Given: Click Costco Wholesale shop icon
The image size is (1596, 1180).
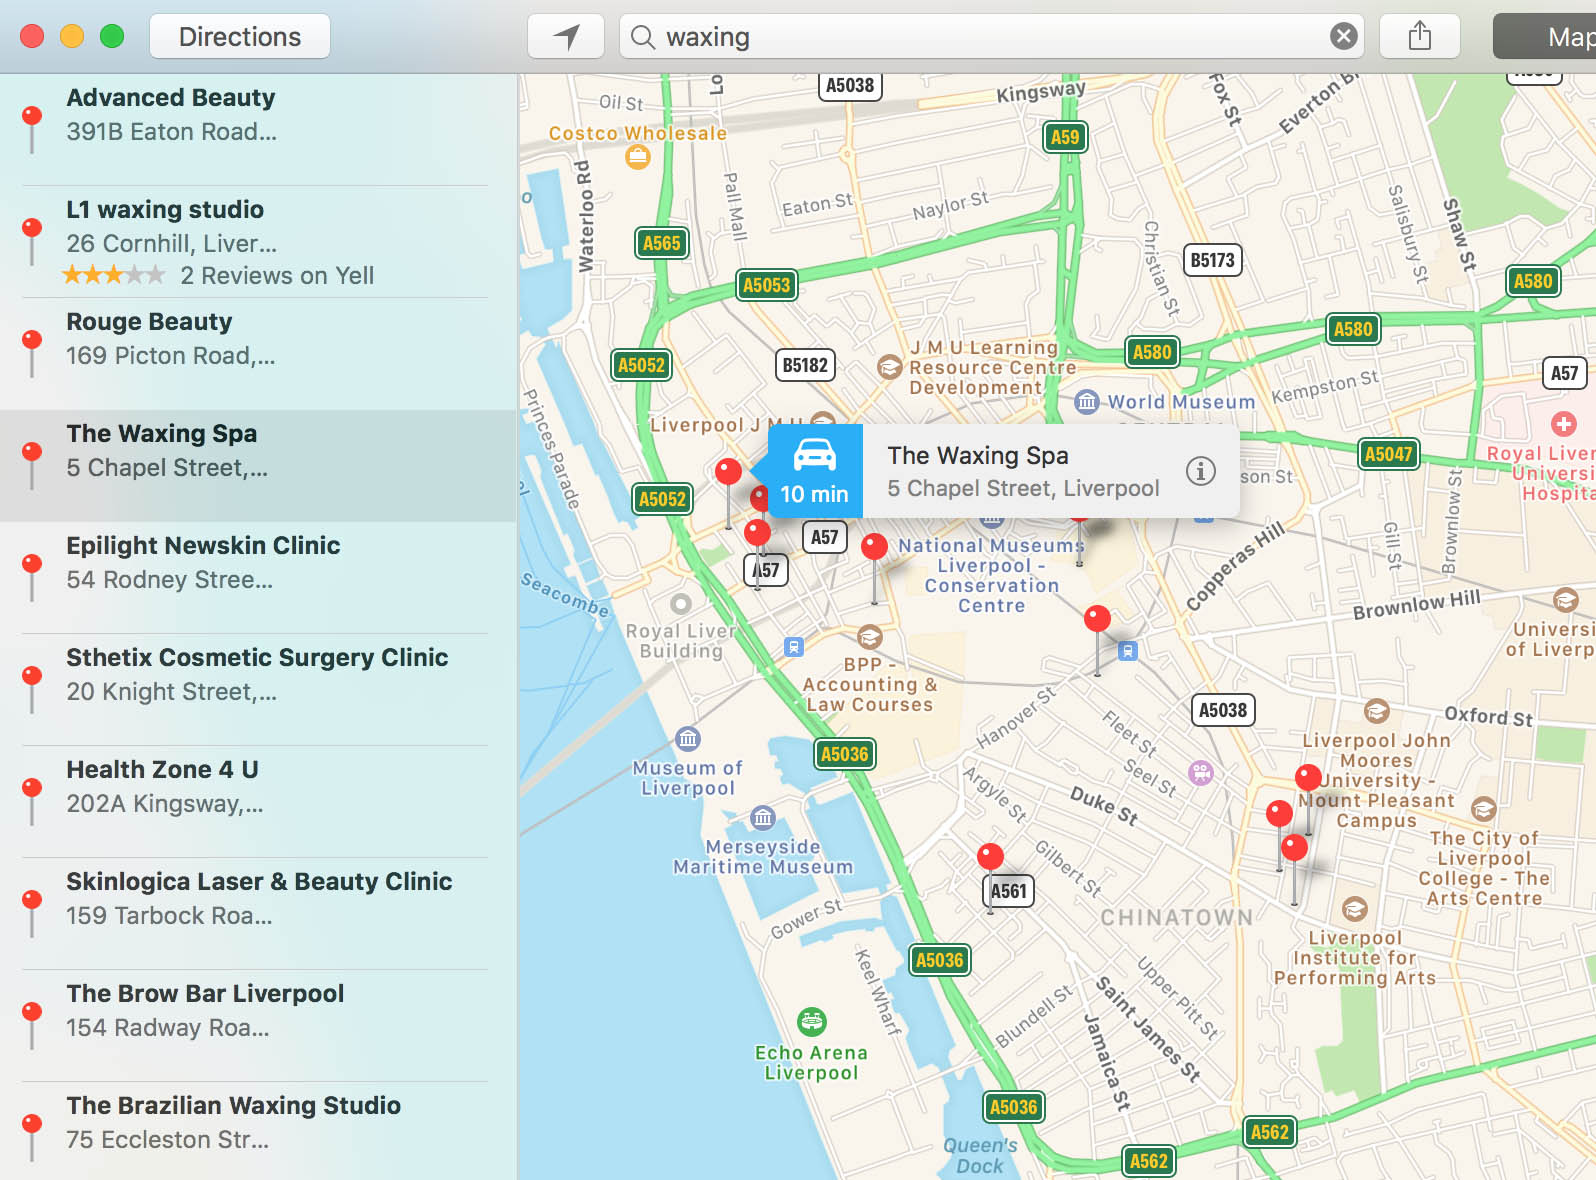Looking at the screenshot, I should coord(638,157).
